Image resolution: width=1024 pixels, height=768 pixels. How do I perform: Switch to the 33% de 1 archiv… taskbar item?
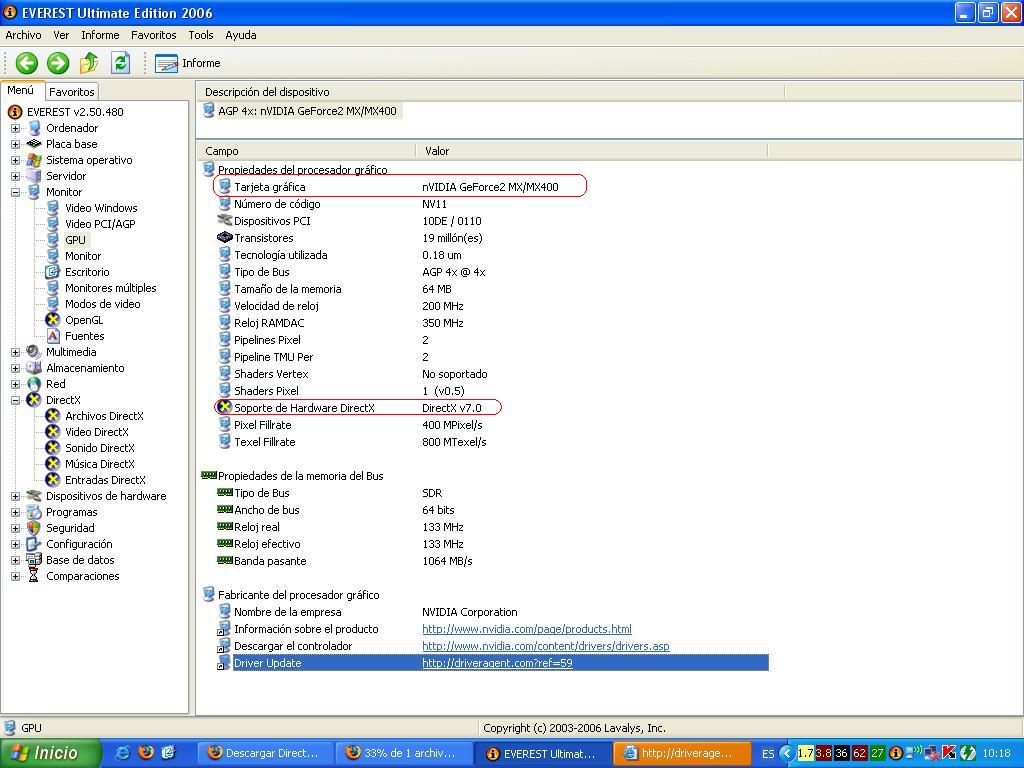pos(404,753)
